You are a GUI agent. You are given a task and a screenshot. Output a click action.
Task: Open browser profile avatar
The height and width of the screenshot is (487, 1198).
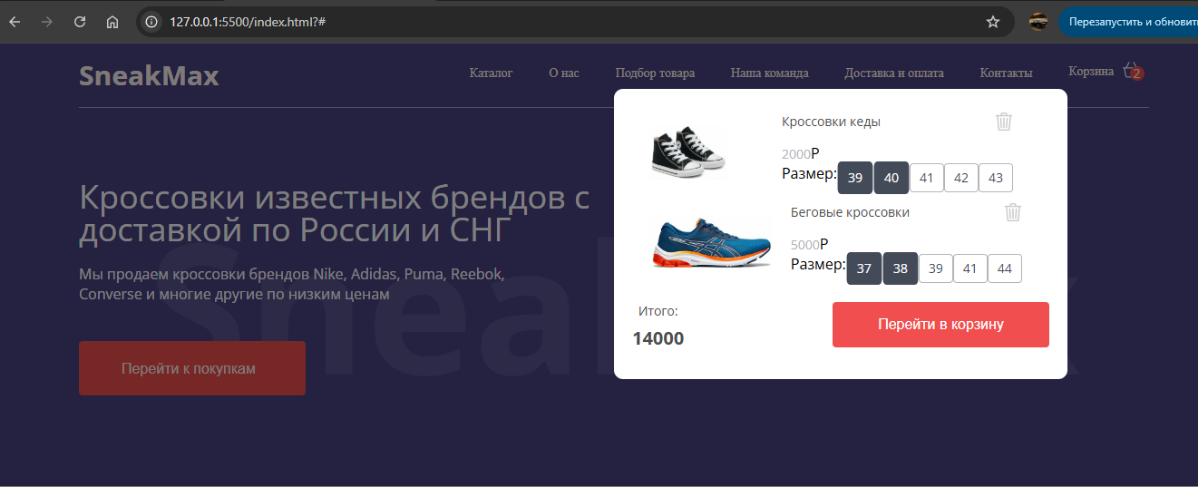[1038, 22]
